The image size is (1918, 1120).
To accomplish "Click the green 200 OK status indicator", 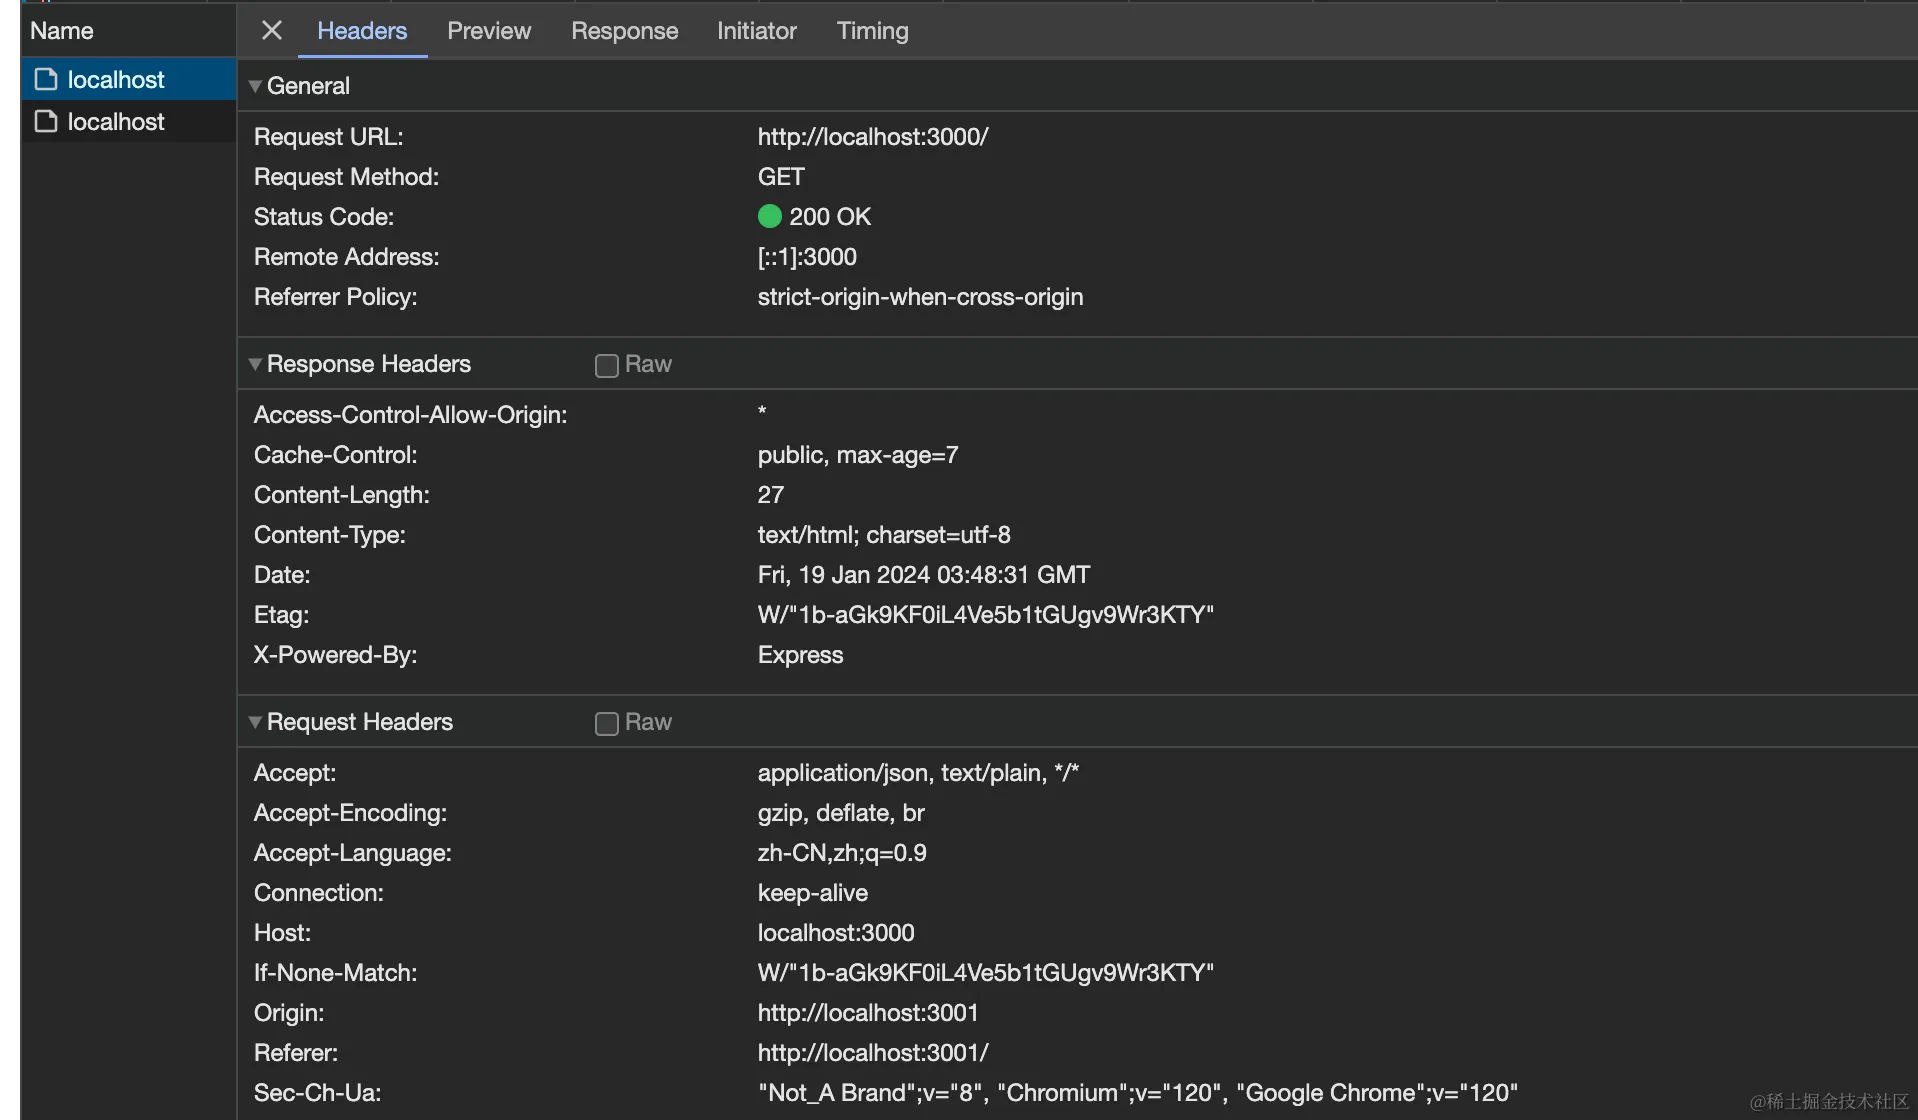I will coord(769,216).
